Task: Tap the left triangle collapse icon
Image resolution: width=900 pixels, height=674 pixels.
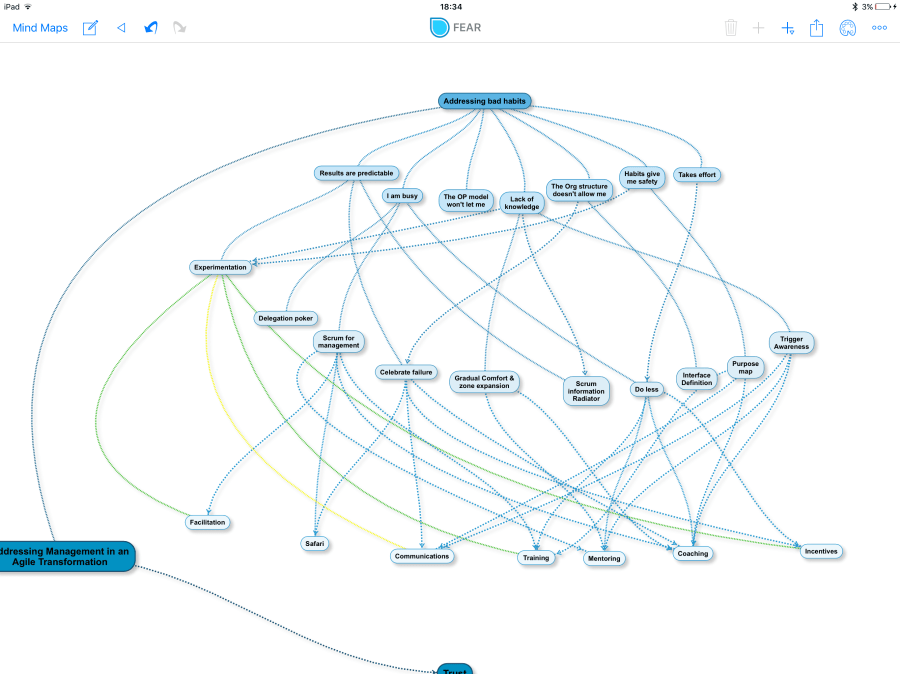Action: point(121,28)
